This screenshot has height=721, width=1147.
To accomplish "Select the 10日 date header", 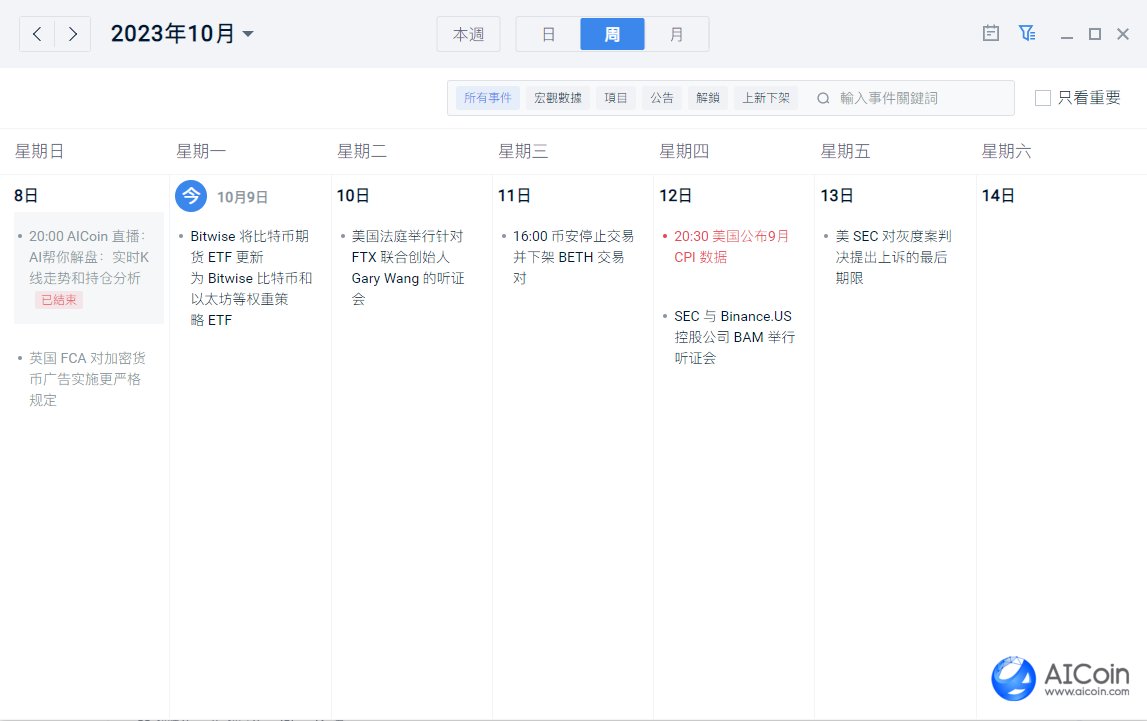I will click(x=353, y=196).
